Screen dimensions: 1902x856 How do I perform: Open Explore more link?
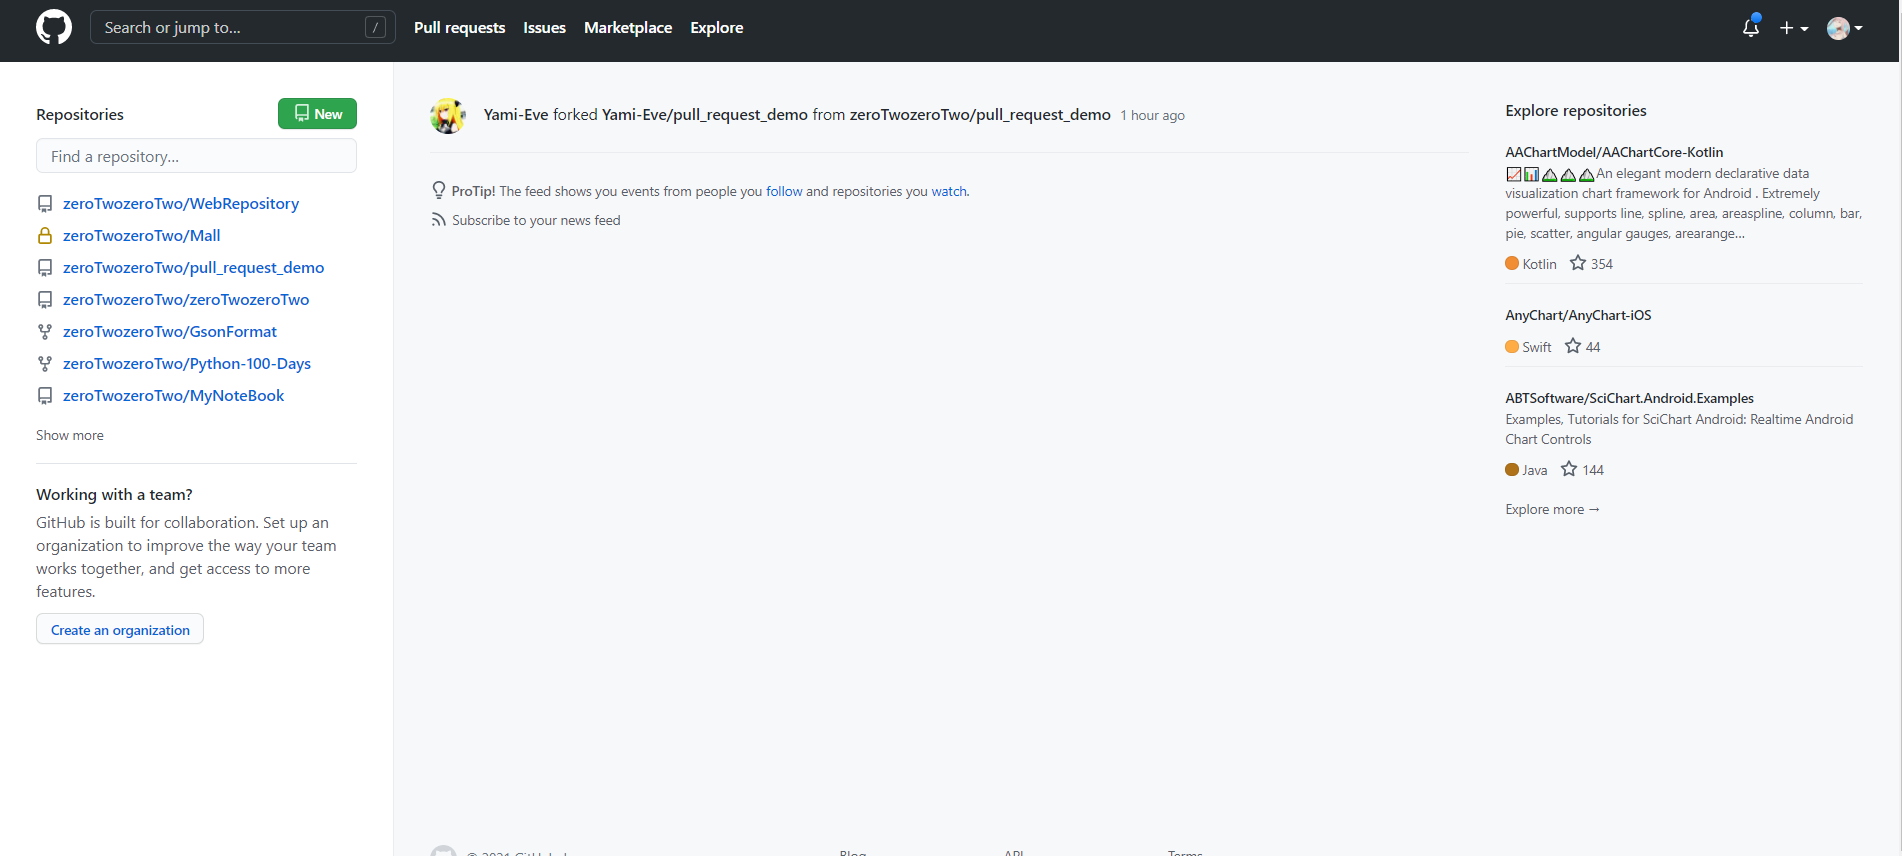tap(1552, 509)
